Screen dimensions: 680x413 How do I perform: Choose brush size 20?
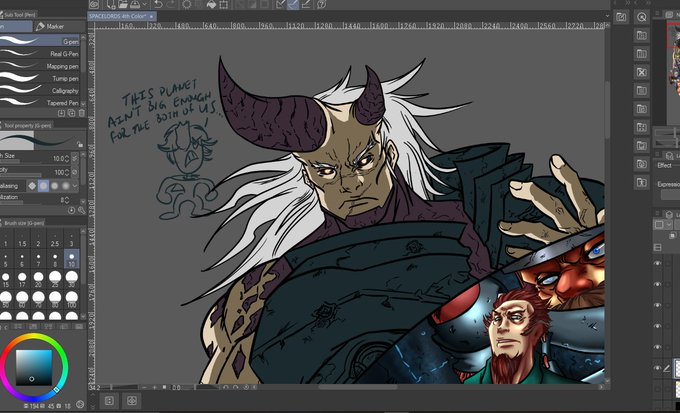tap(39, 279)
